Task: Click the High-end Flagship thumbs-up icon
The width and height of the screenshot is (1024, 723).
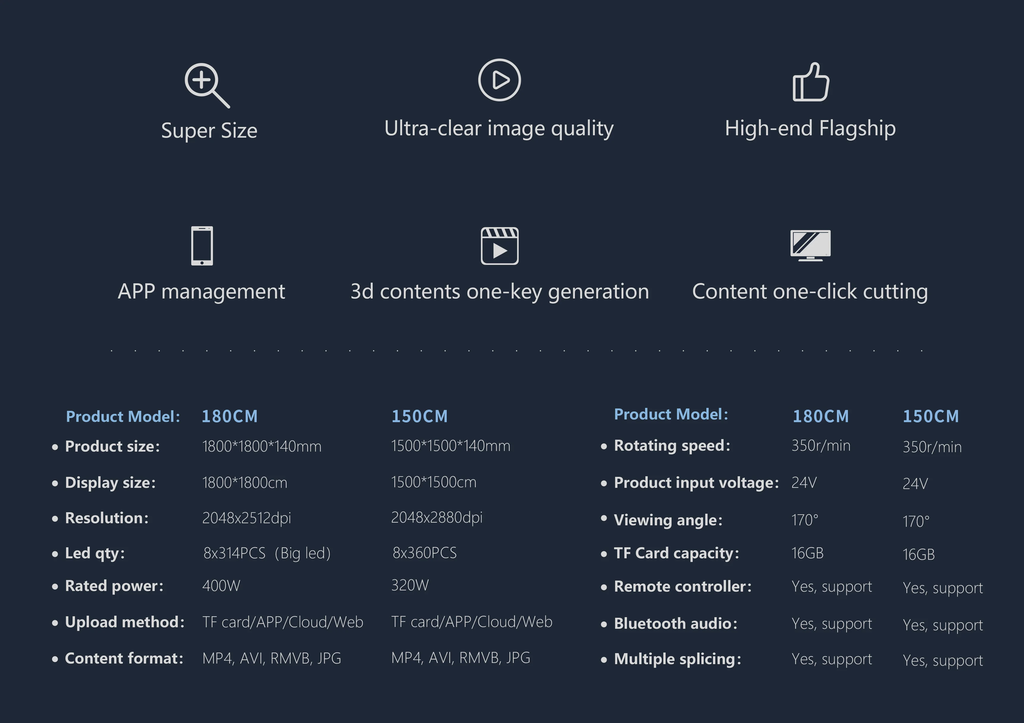Action: (x=810, y=82)
